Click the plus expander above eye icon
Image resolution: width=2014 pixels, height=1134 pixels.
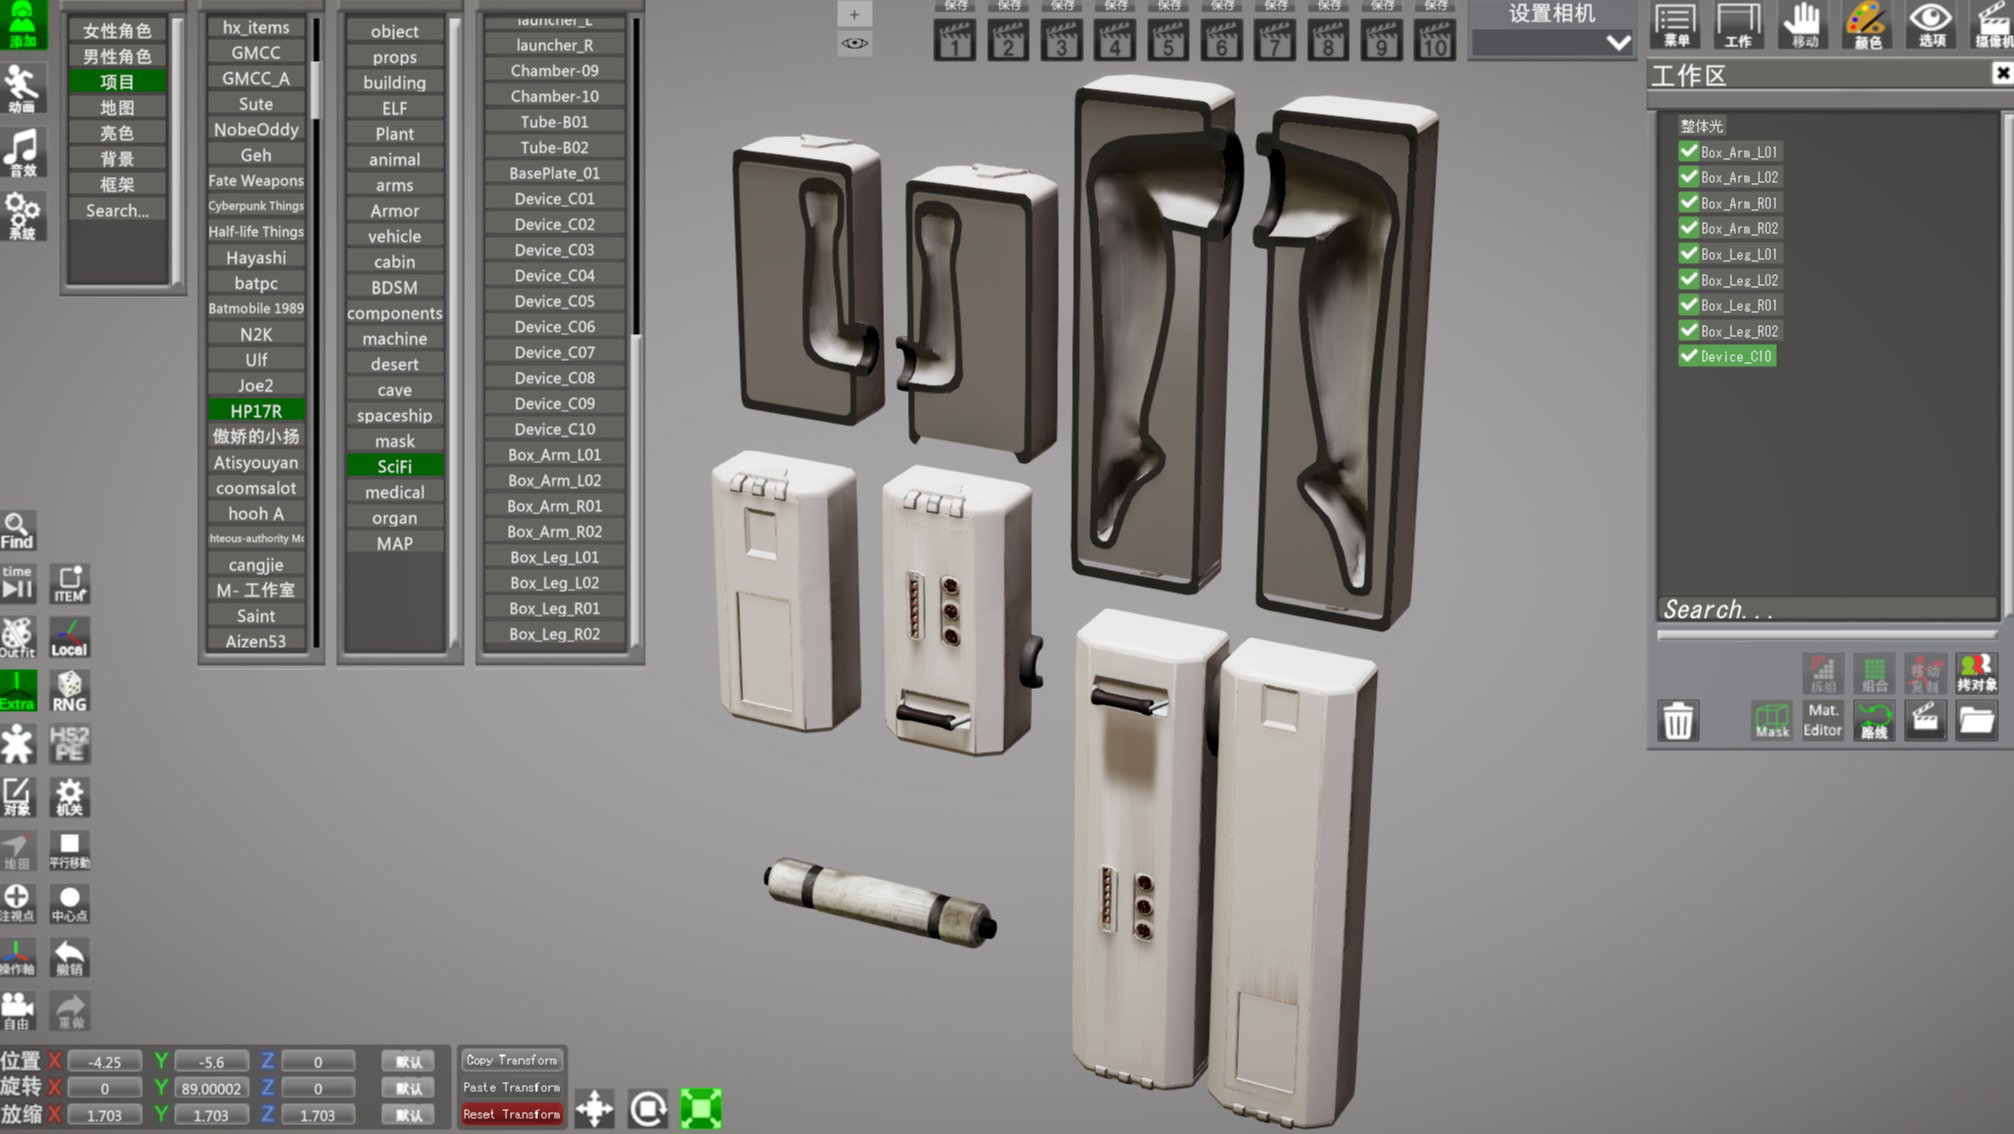click(854, 14)
